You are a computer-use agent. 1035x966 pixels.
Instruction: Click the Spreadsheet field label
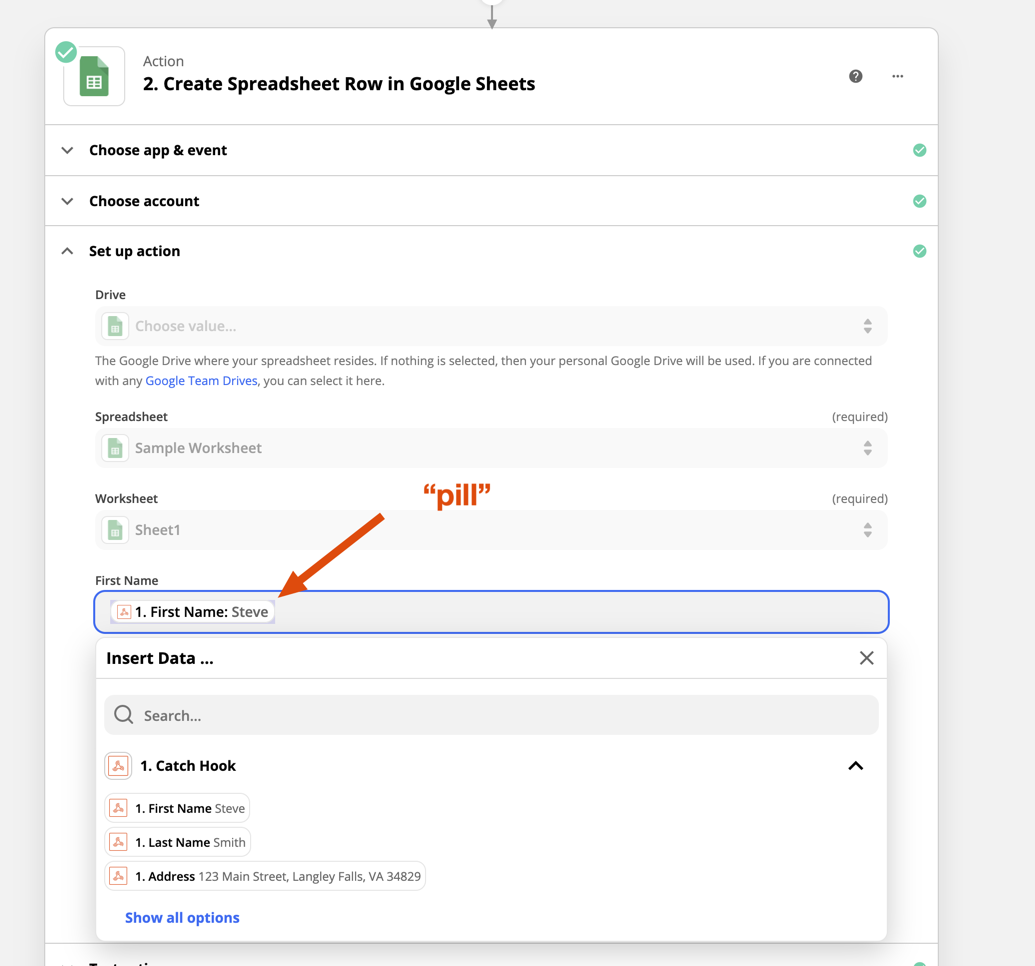tap(131, 417)
